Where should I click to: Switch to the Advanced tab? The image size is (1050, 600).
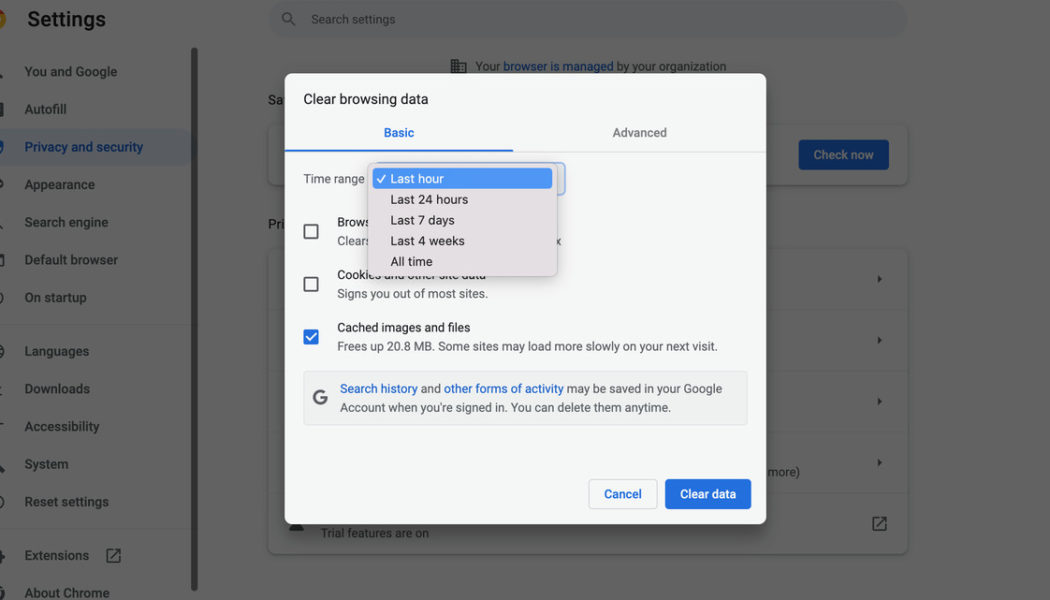(639, 132)
